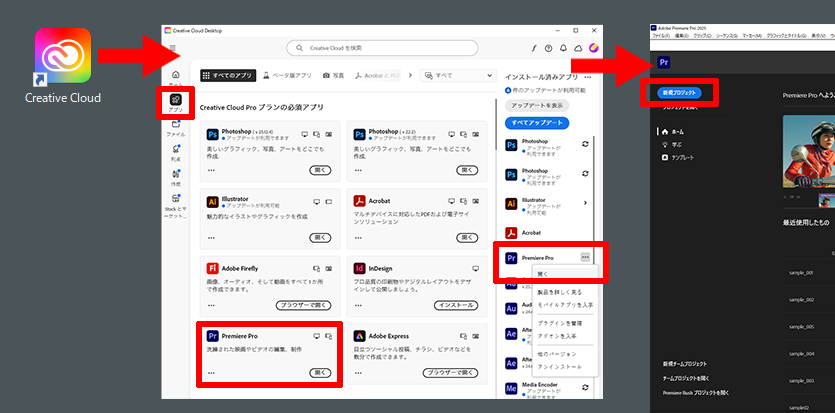Image resolution: width=835 pixels, height=413 pixels.
Task: Click the 開く button on the Acrobat card
Action: point(467,237)
